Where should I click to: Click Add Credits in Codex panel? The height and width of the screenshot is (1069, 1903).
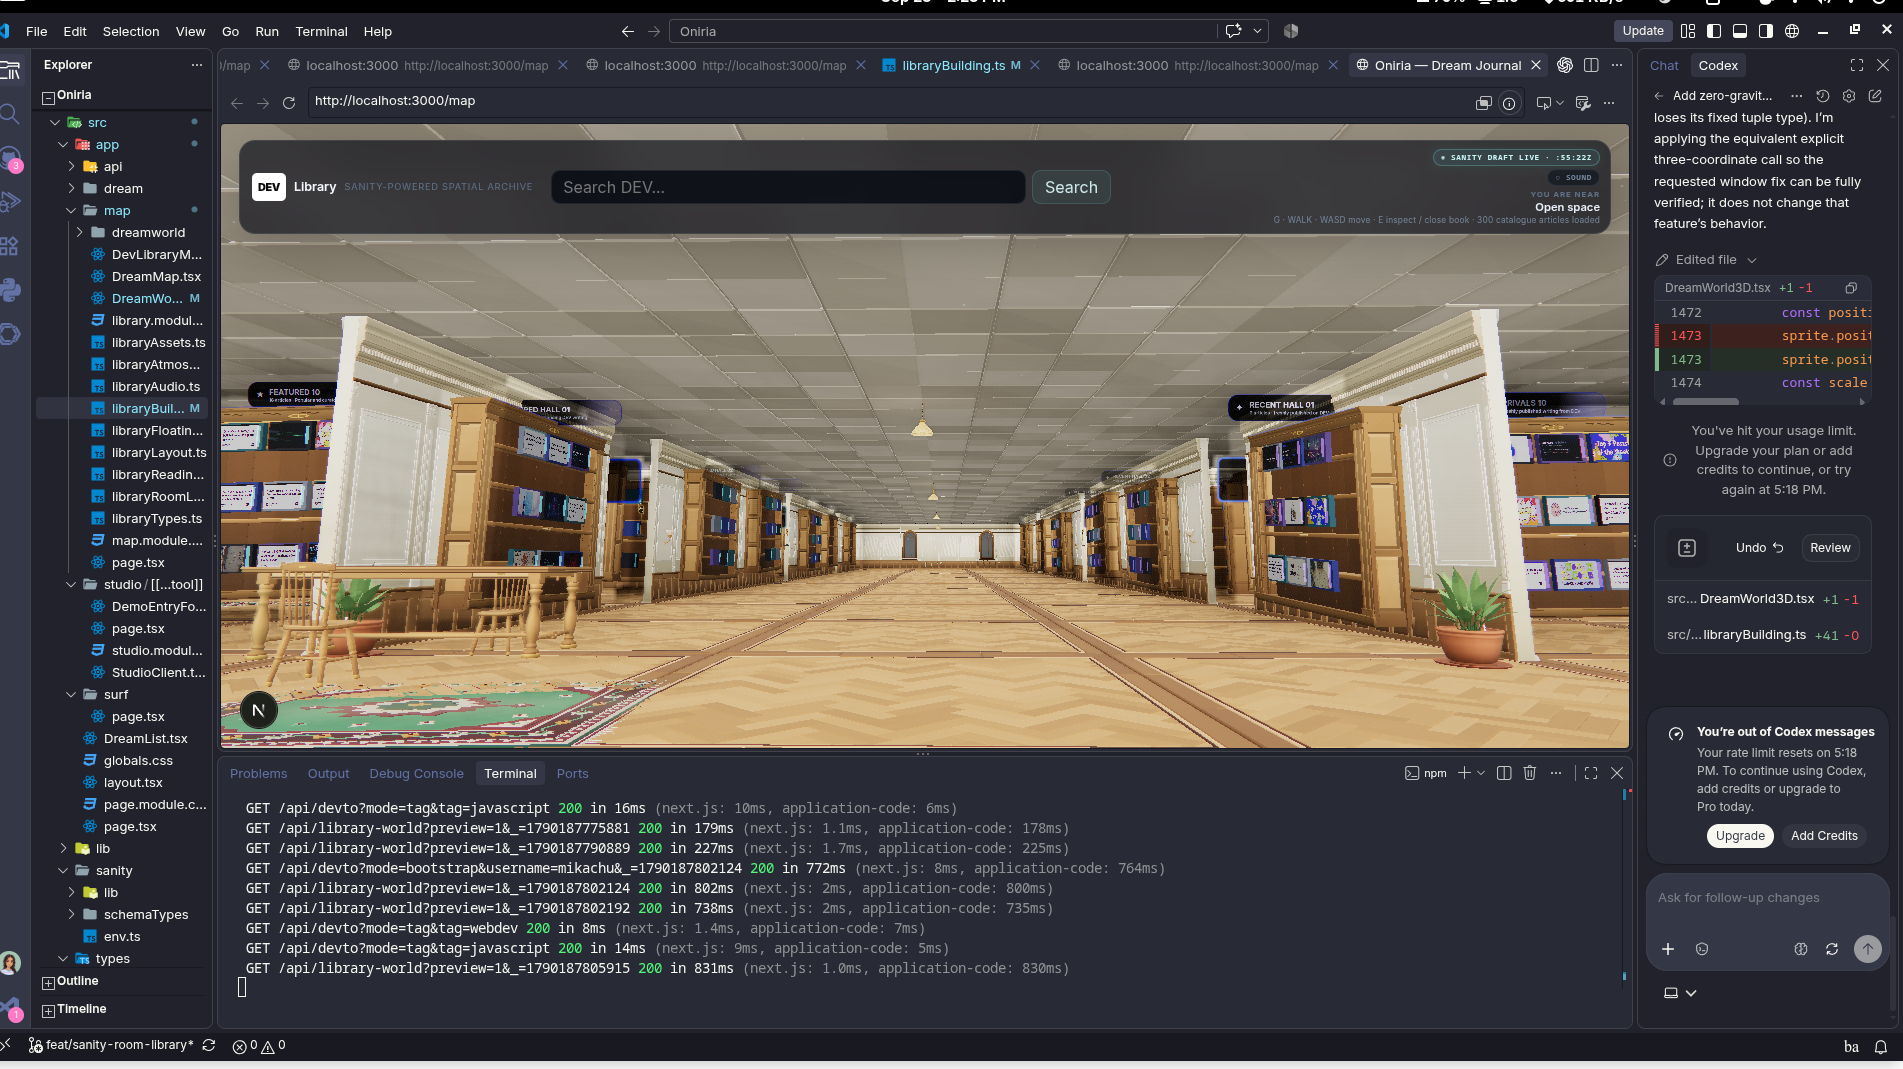pos(1824,836)
